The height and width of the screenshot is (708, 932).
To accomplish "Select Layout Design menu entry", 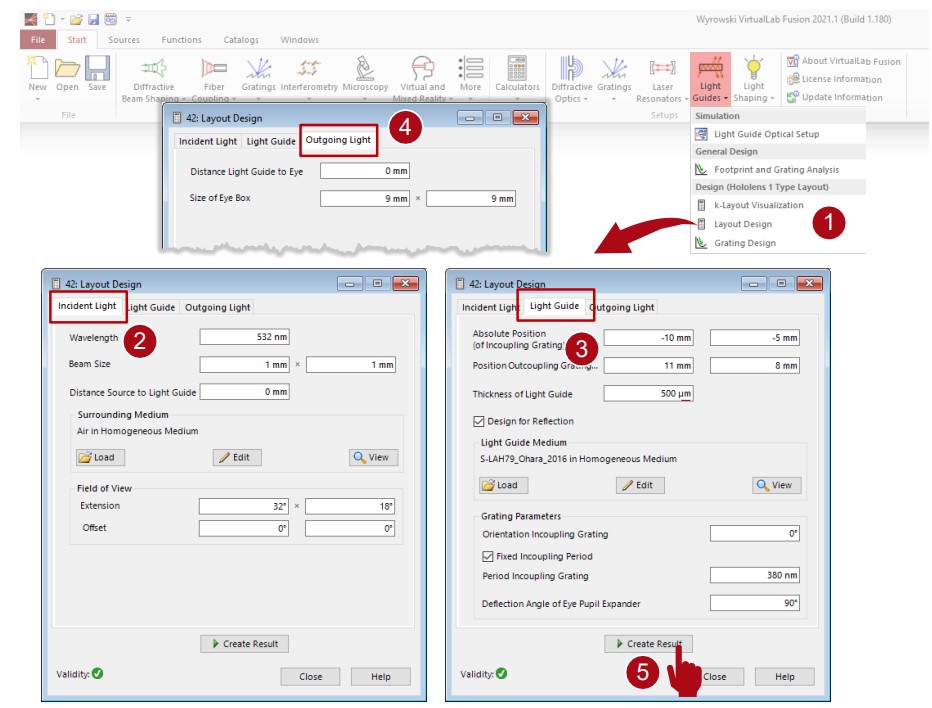I will [x=778, y=224].
